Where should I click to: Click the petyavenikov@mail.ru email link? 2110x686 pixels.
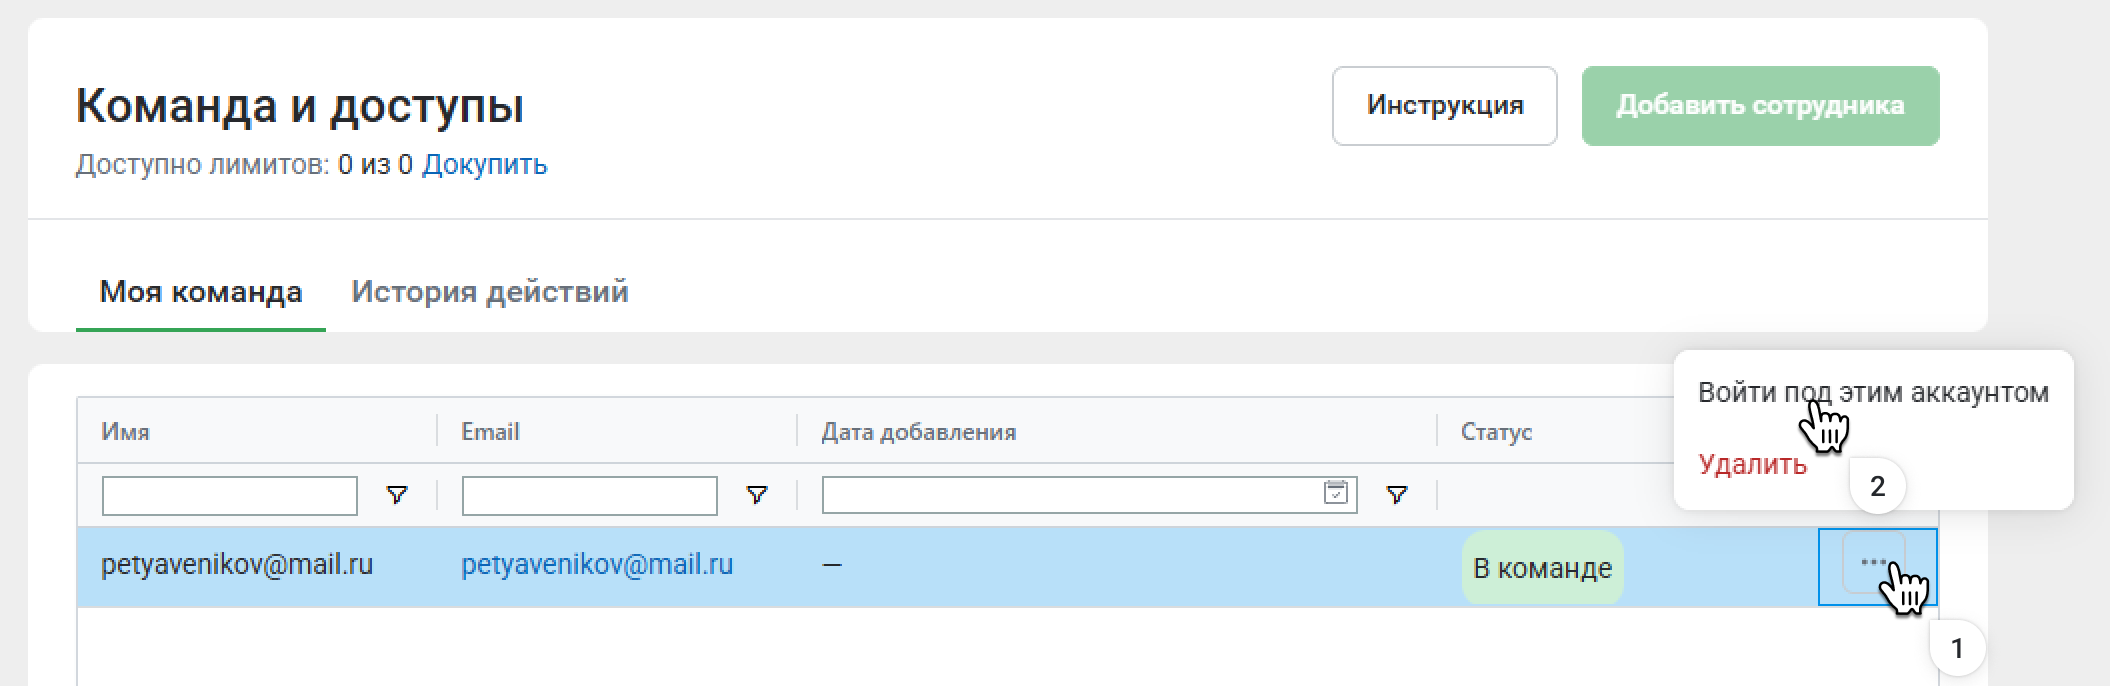point(596,565)
